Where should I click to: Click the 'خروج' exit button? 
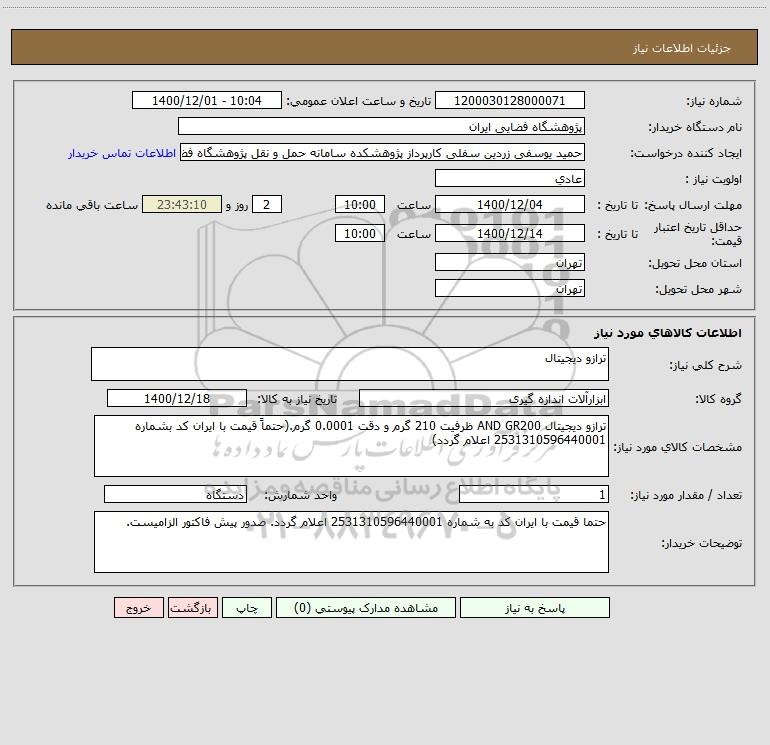[x=138, y=607]
